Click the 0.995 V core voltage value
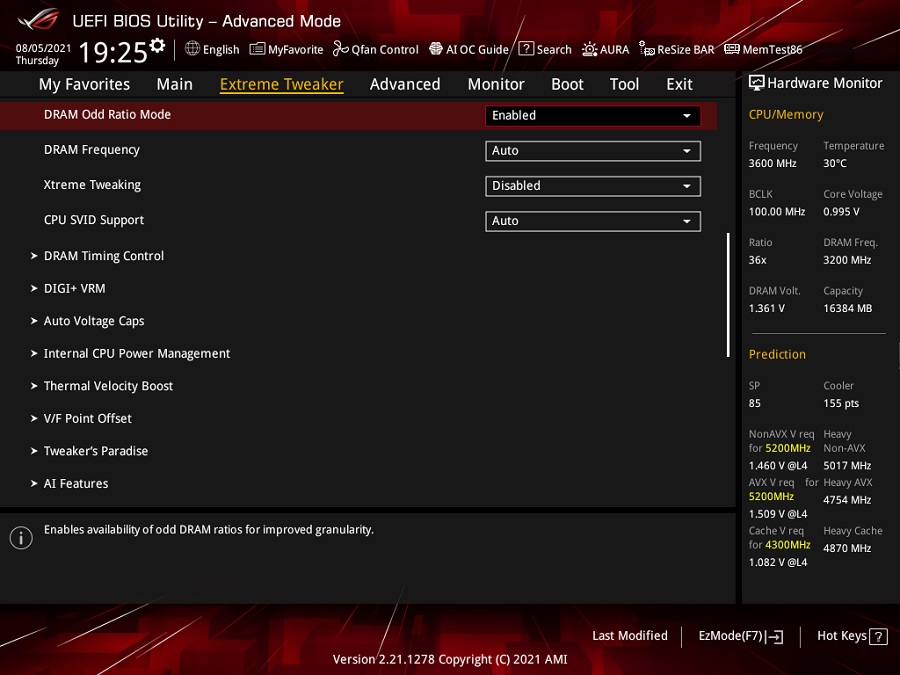The height and width of the screenshot is (675, 900). click(x=841, y=212)
